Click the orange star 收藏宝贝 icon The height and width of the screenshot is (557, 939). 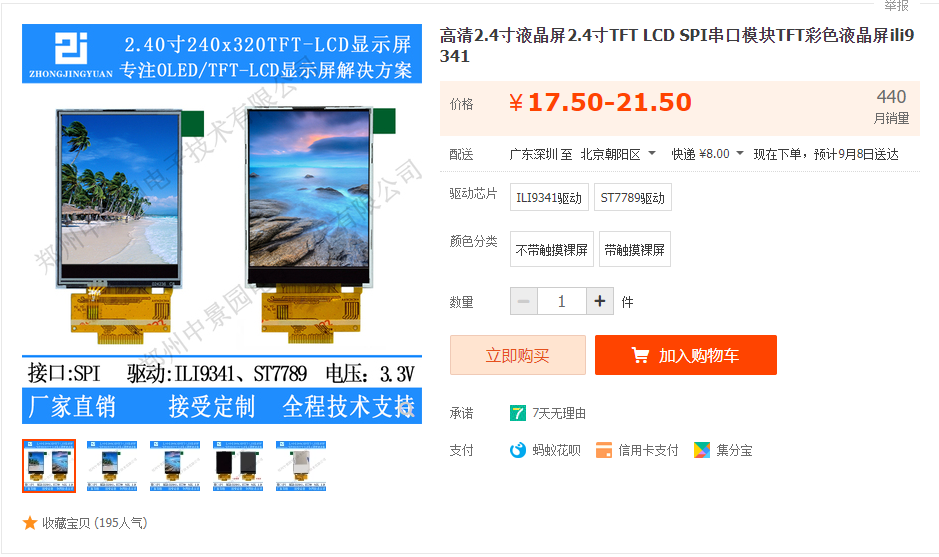[30, 523]
